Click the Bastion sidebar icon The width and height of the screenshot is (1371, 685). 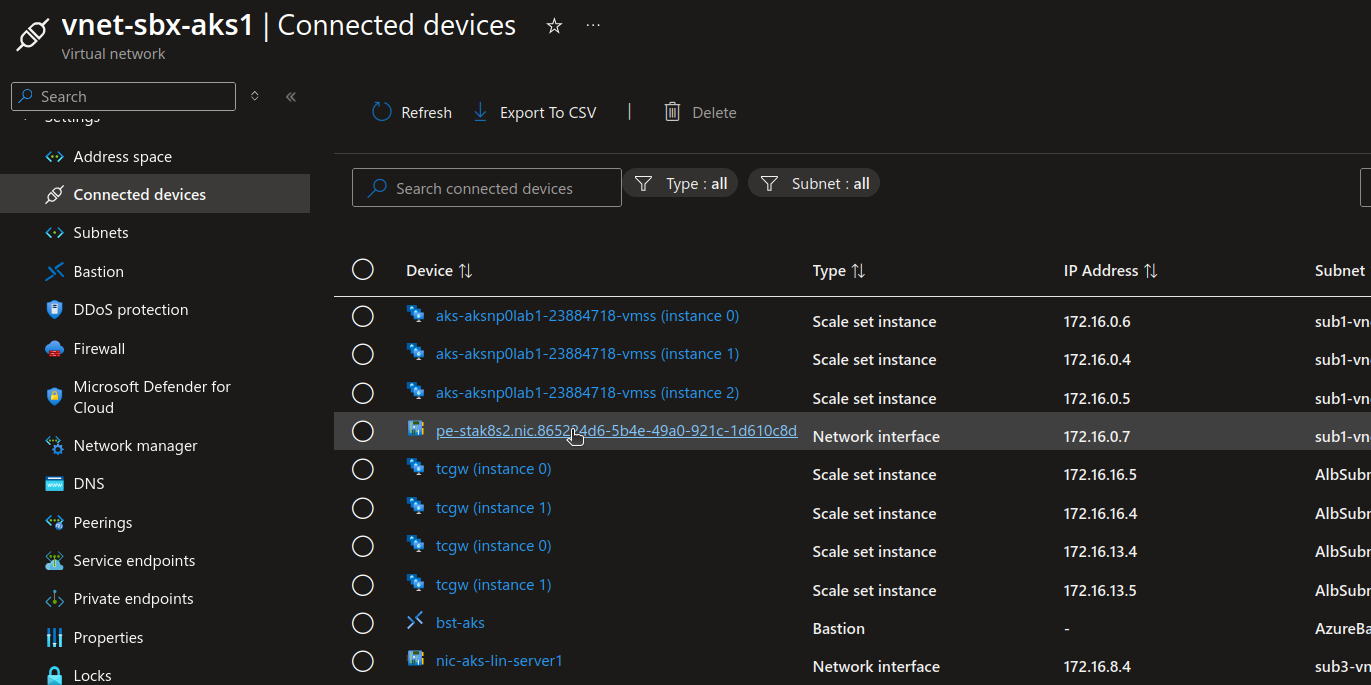coord(55,271)
